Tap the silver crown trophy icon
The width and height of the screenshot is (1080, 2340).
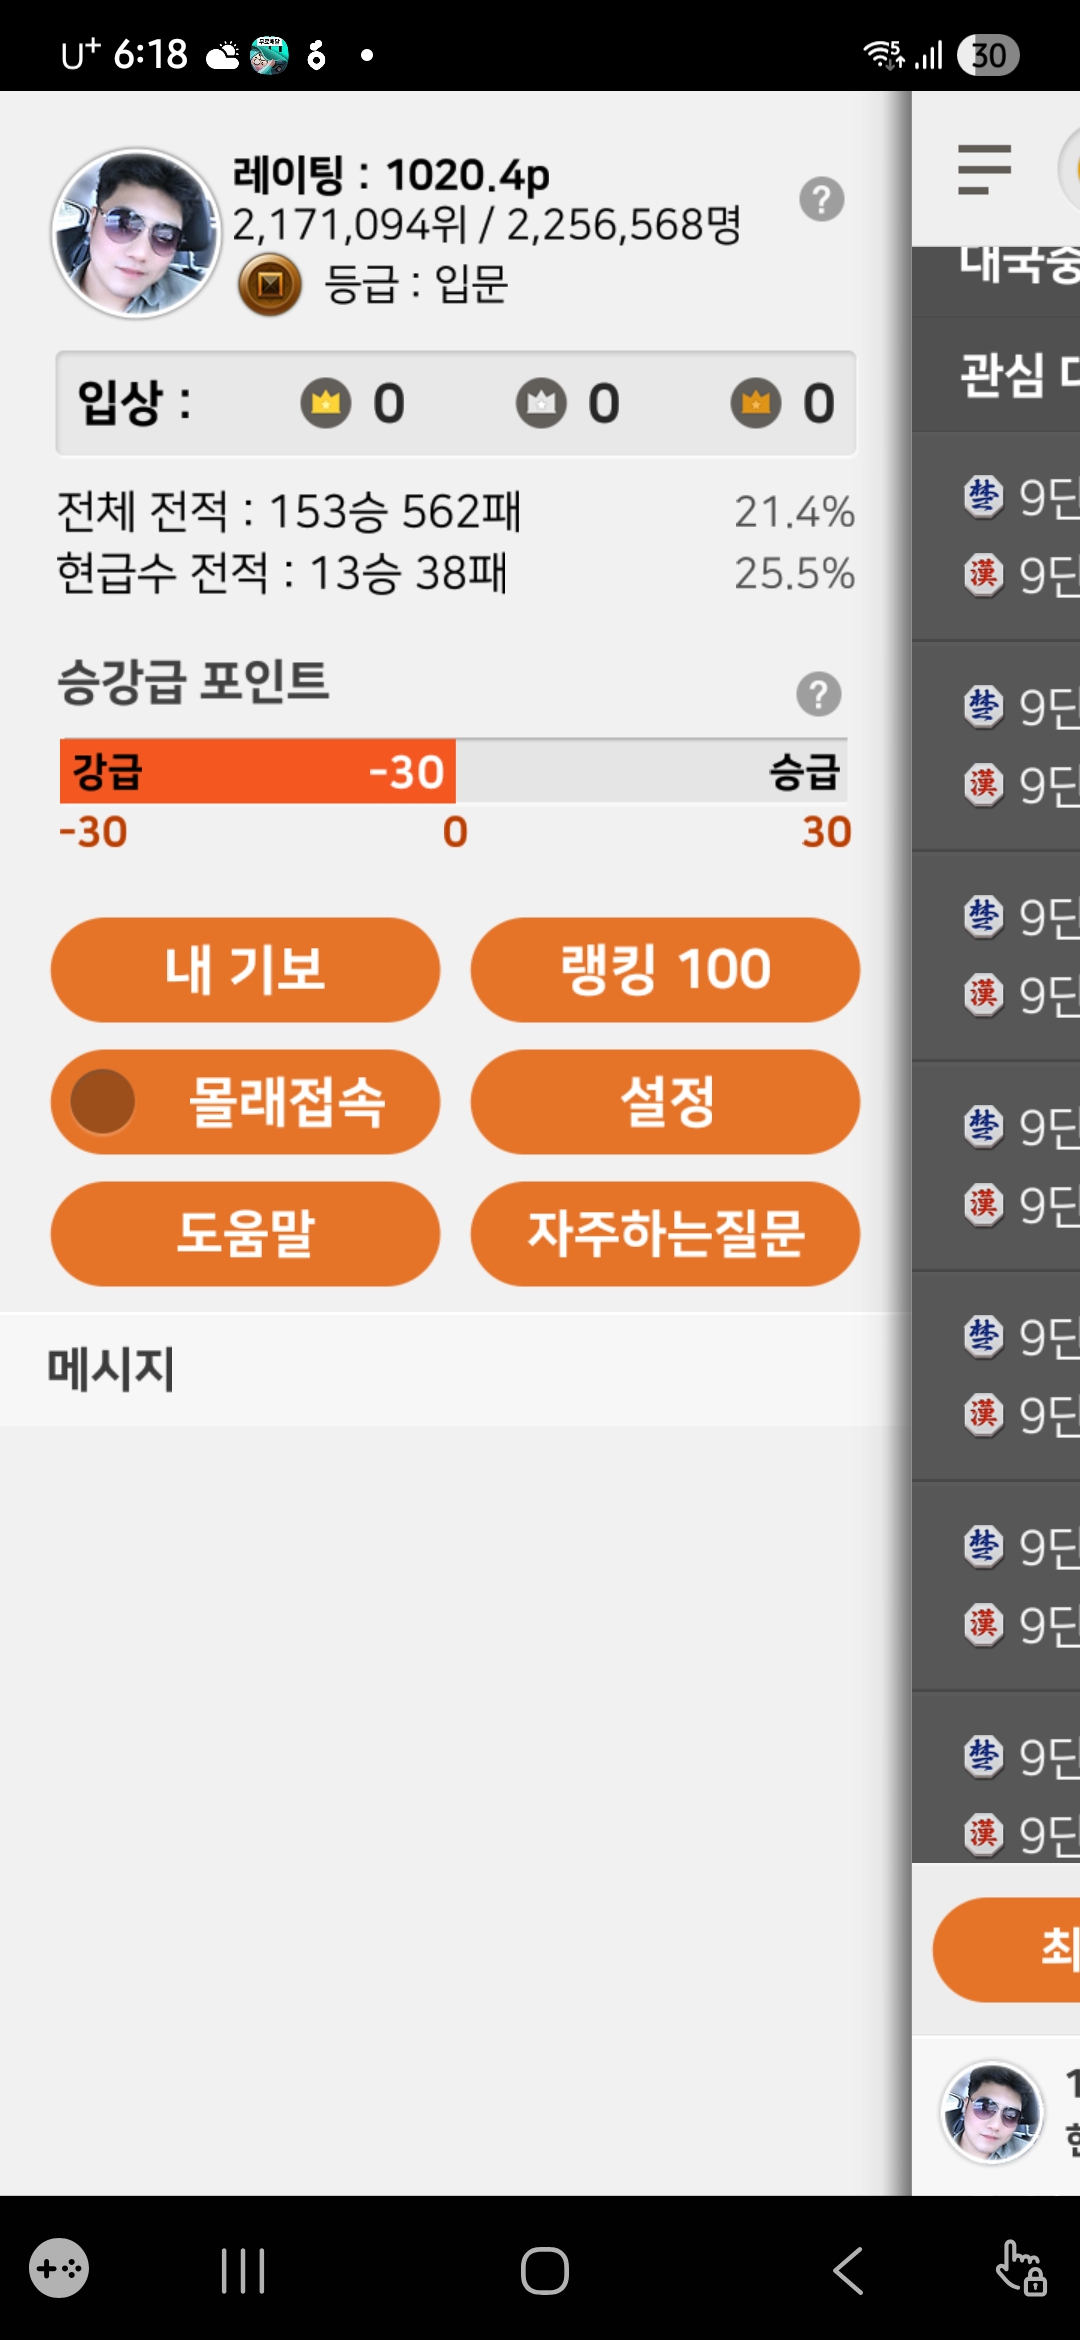pos(541,404)
